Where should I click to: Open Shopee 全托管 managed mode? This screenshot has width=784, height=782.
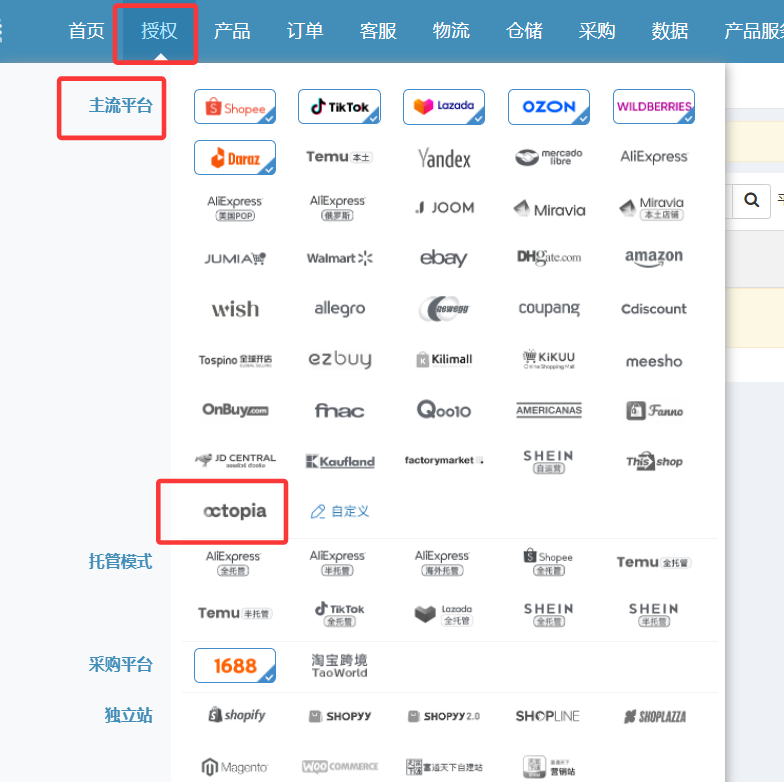click(x=548, y=562)
